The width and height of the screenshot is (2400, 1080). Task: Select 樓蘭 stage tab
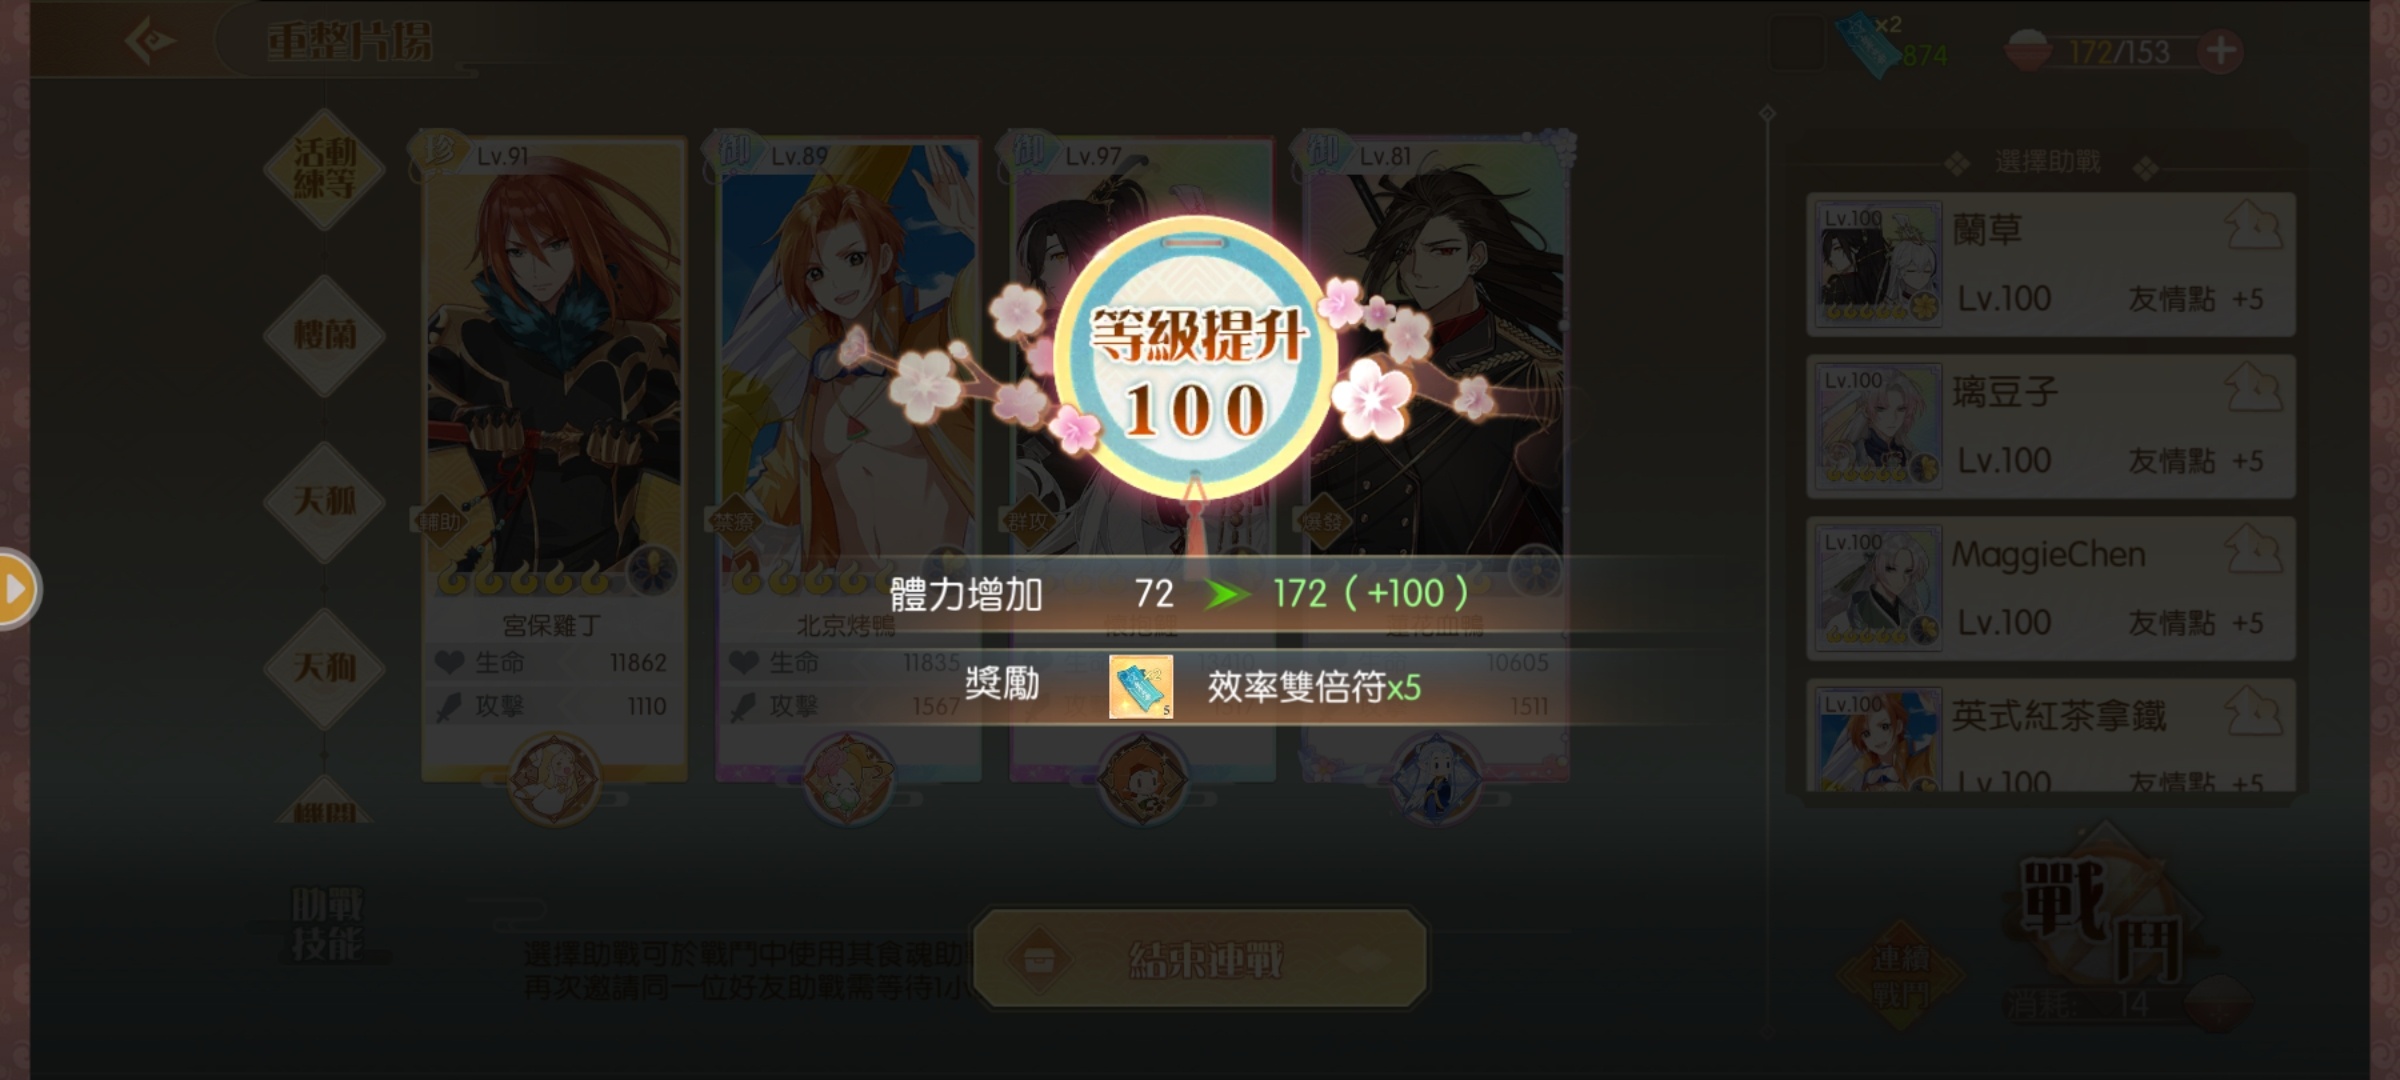click(324, 335)
